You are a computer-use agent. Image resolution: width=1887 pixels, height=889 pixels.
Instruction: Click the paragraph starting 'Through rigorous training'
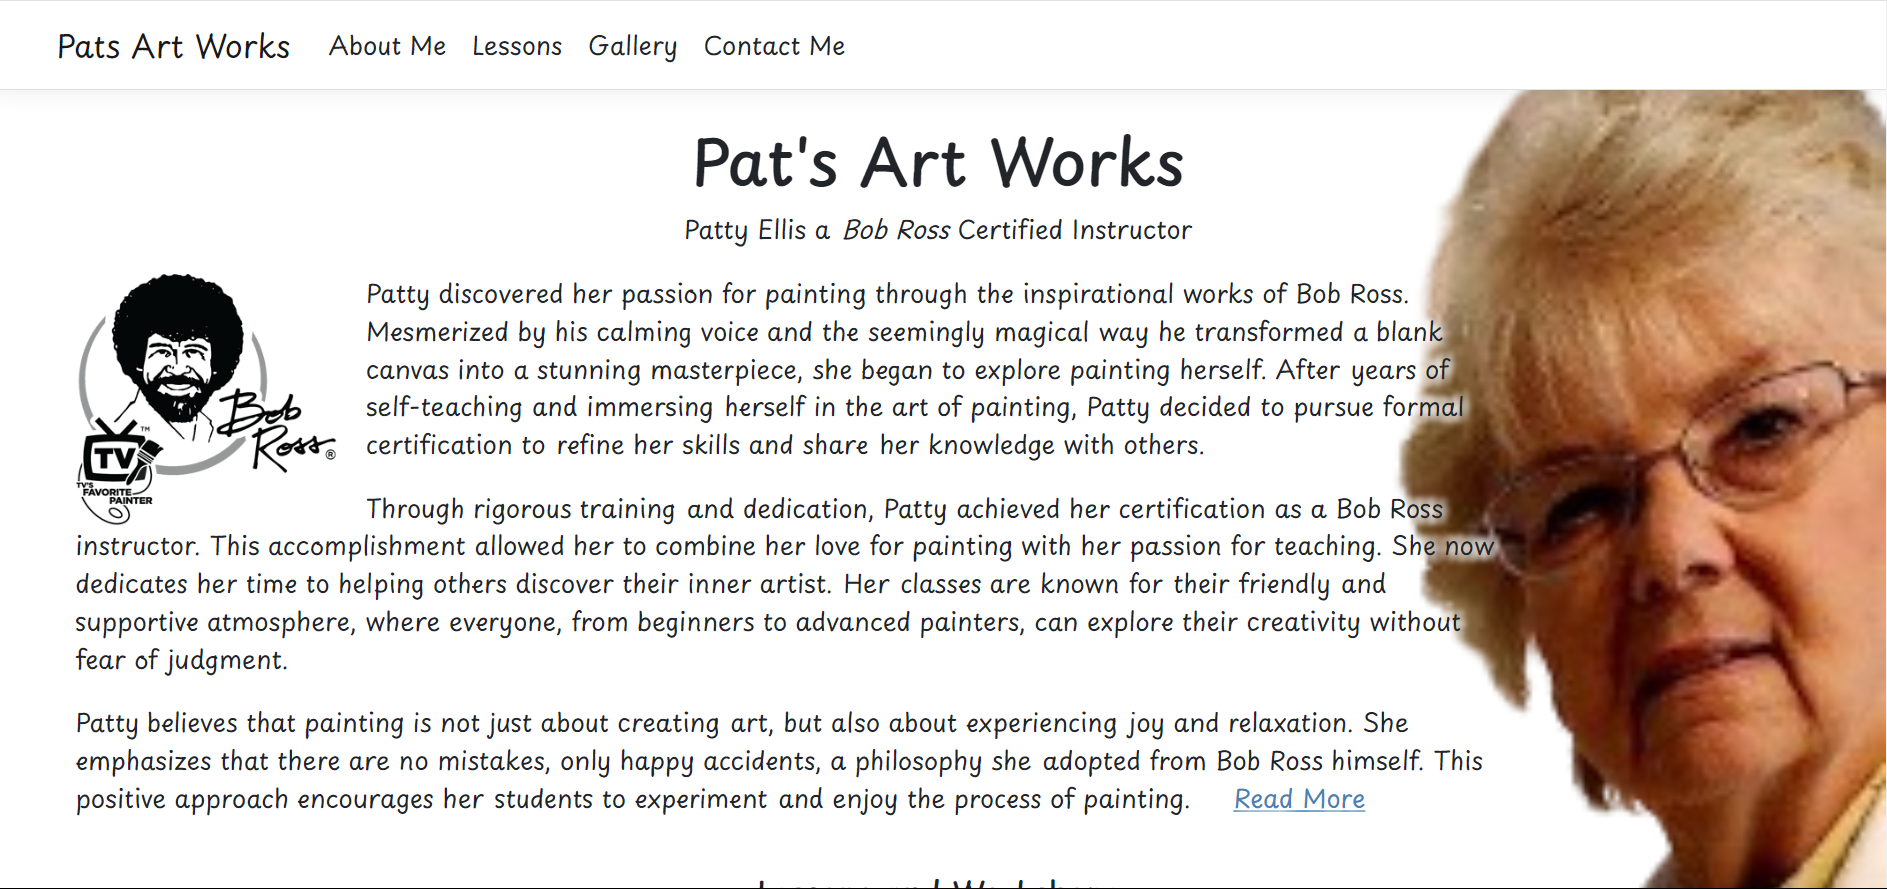[760, 584]
